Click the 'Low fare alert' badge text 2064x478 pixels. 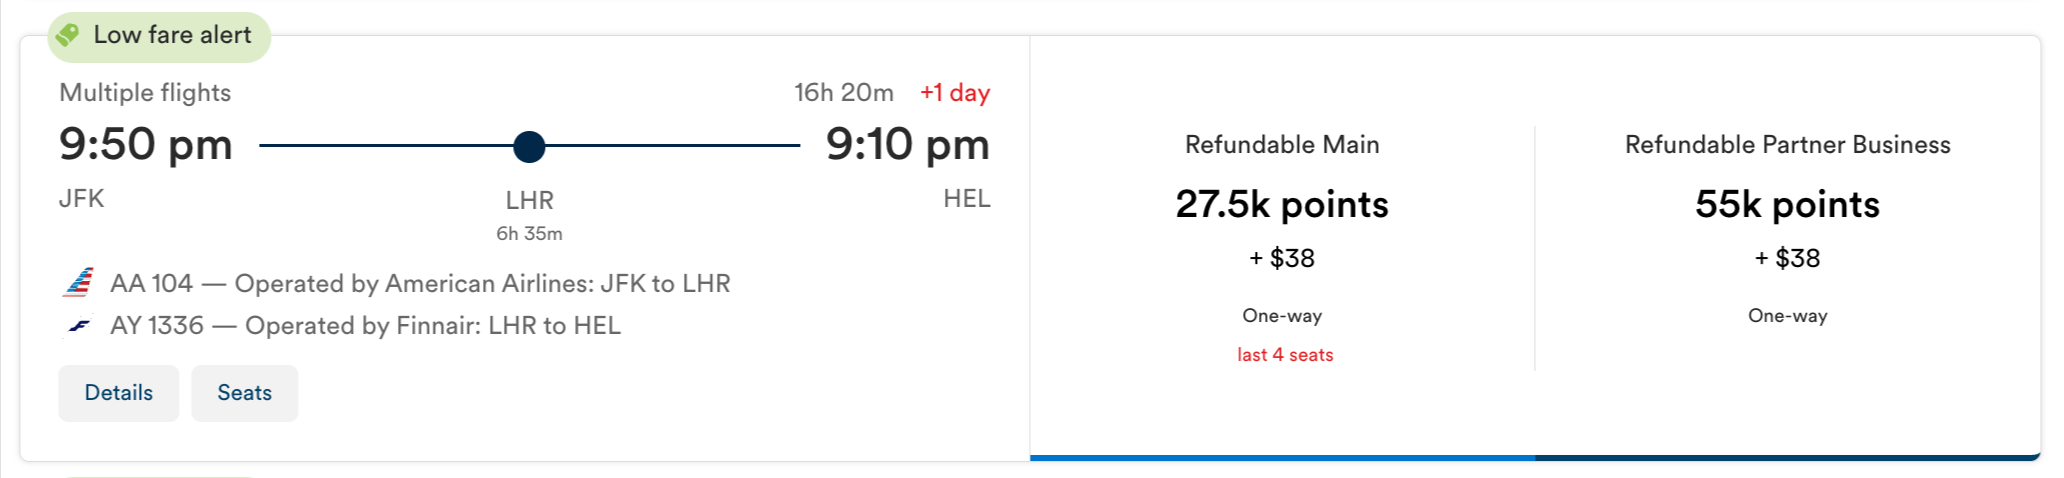tap(172, 35)
